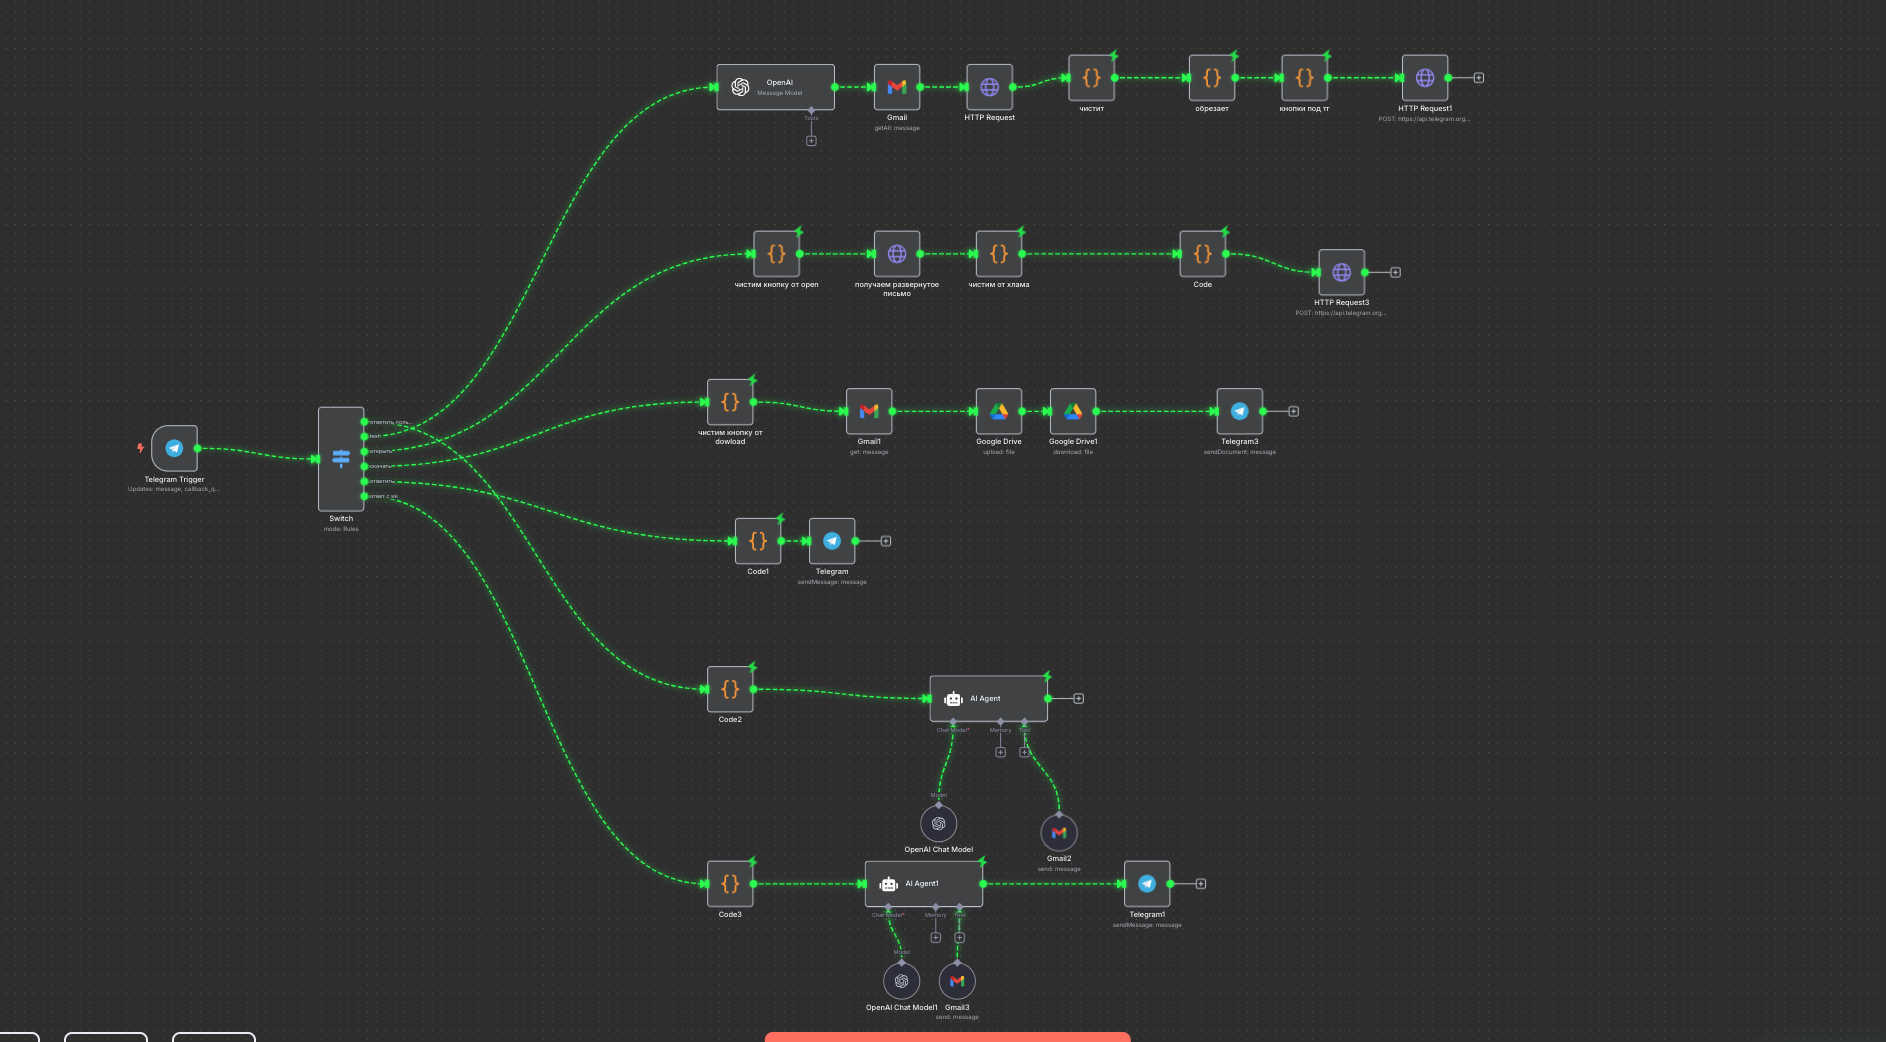This screenshot has width=1886, height=1042.
Task: Click 'send: message' under Gmail3
Action: click(957, 1017)
